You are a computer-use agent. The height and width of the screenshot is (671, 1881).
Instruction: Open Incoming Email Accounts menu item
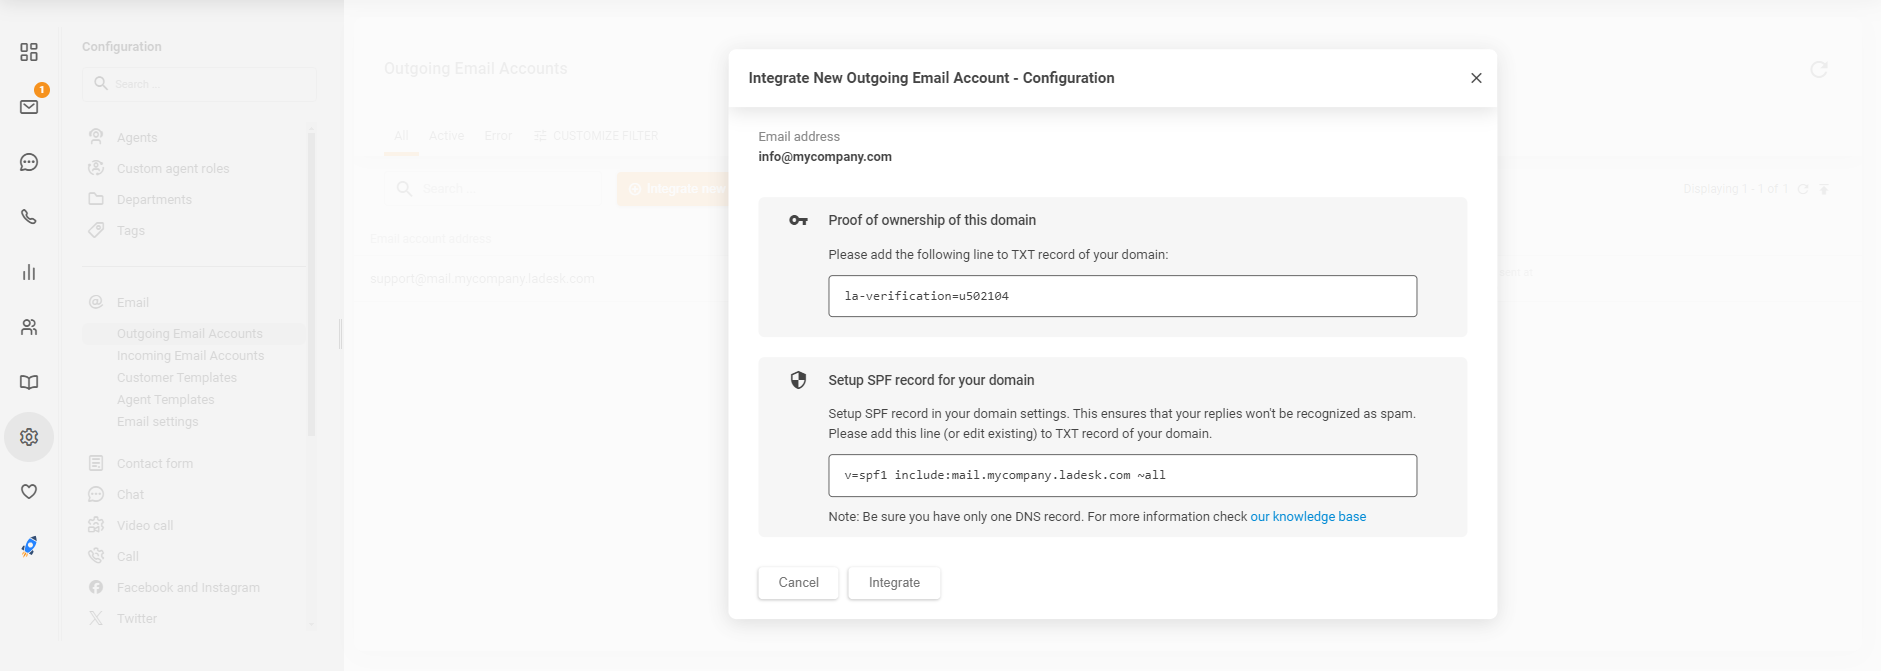pyautogui.click(x=190, y=356)
